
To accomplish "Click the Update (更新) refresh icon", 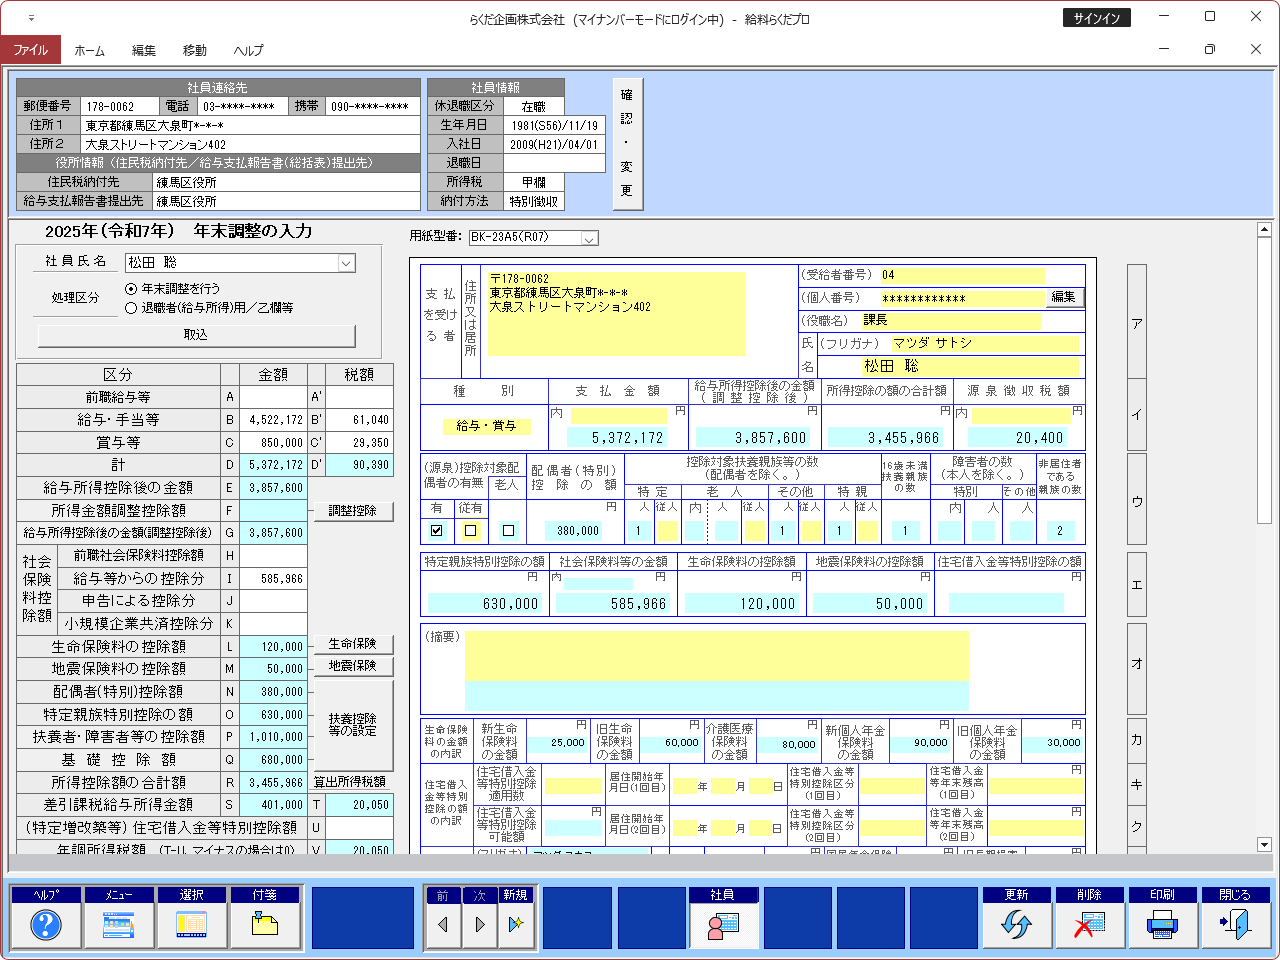I will (1016, 925).
